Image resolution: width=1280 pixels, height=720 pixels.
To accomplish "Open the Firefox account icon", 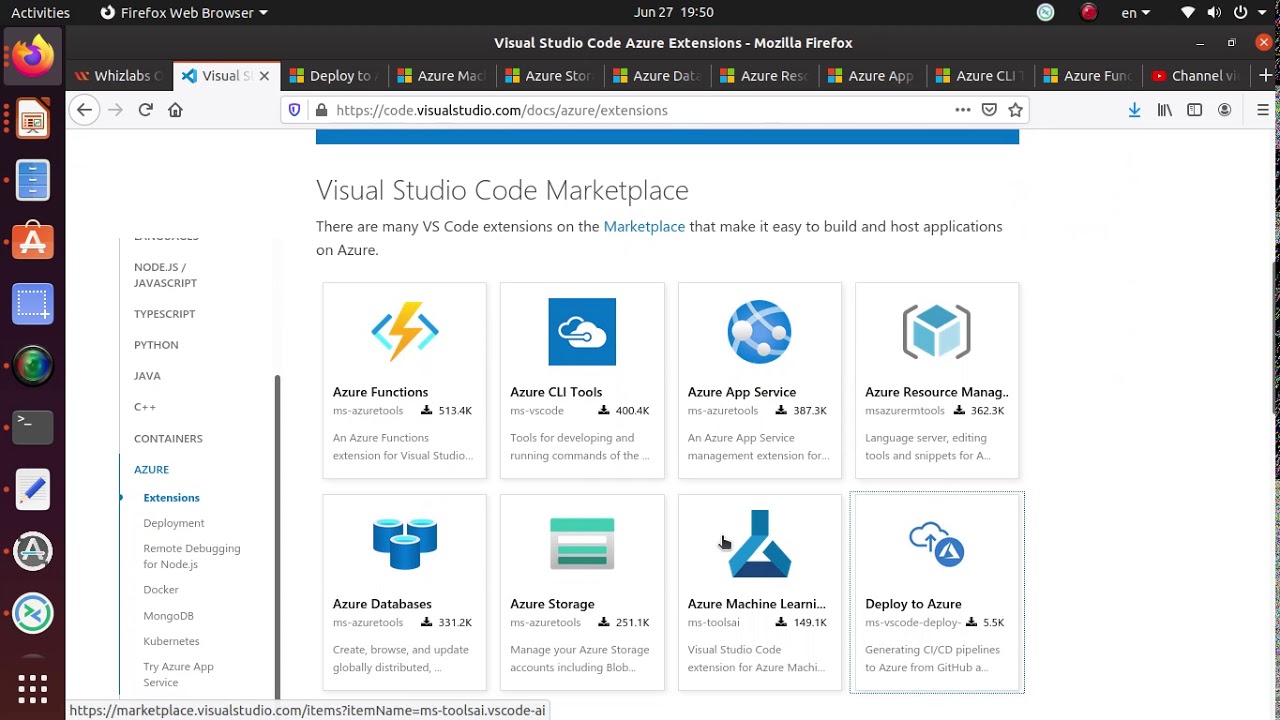I will coord(1224,110).
